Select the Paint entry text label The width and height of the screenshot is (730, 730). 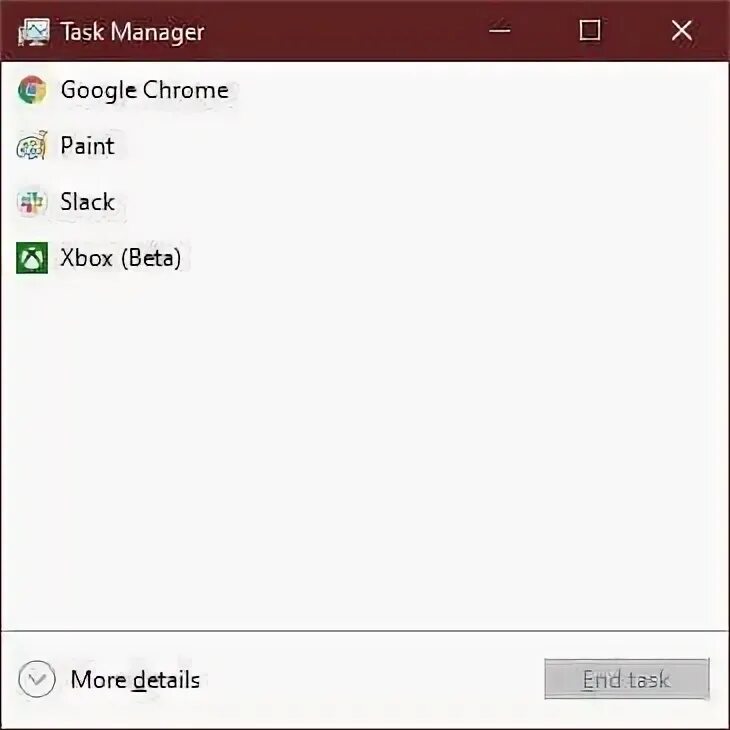[87, 147]
